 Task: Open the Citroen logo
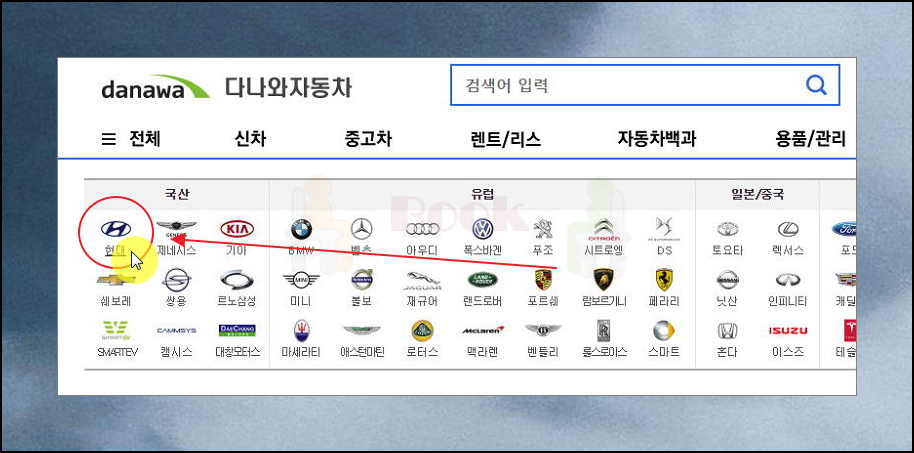[603, 229]
